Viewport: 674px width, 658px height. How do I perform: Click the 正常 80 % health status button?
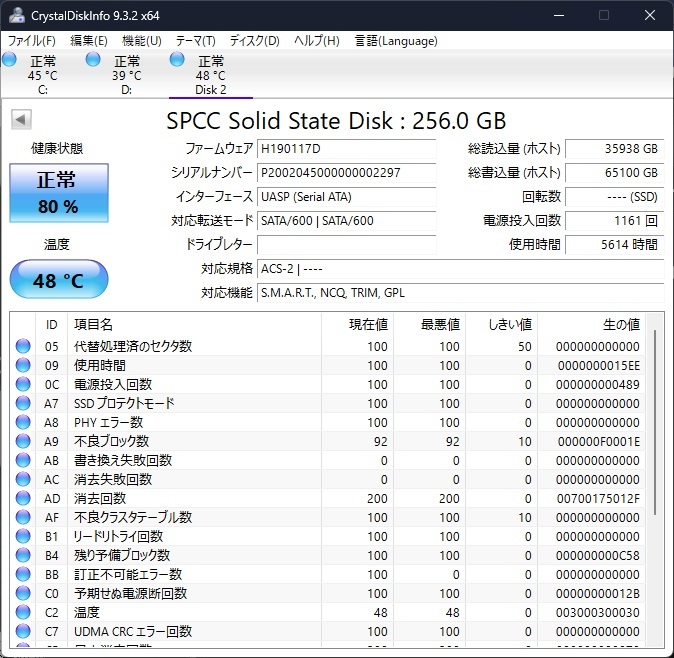[x=59, y=193]
